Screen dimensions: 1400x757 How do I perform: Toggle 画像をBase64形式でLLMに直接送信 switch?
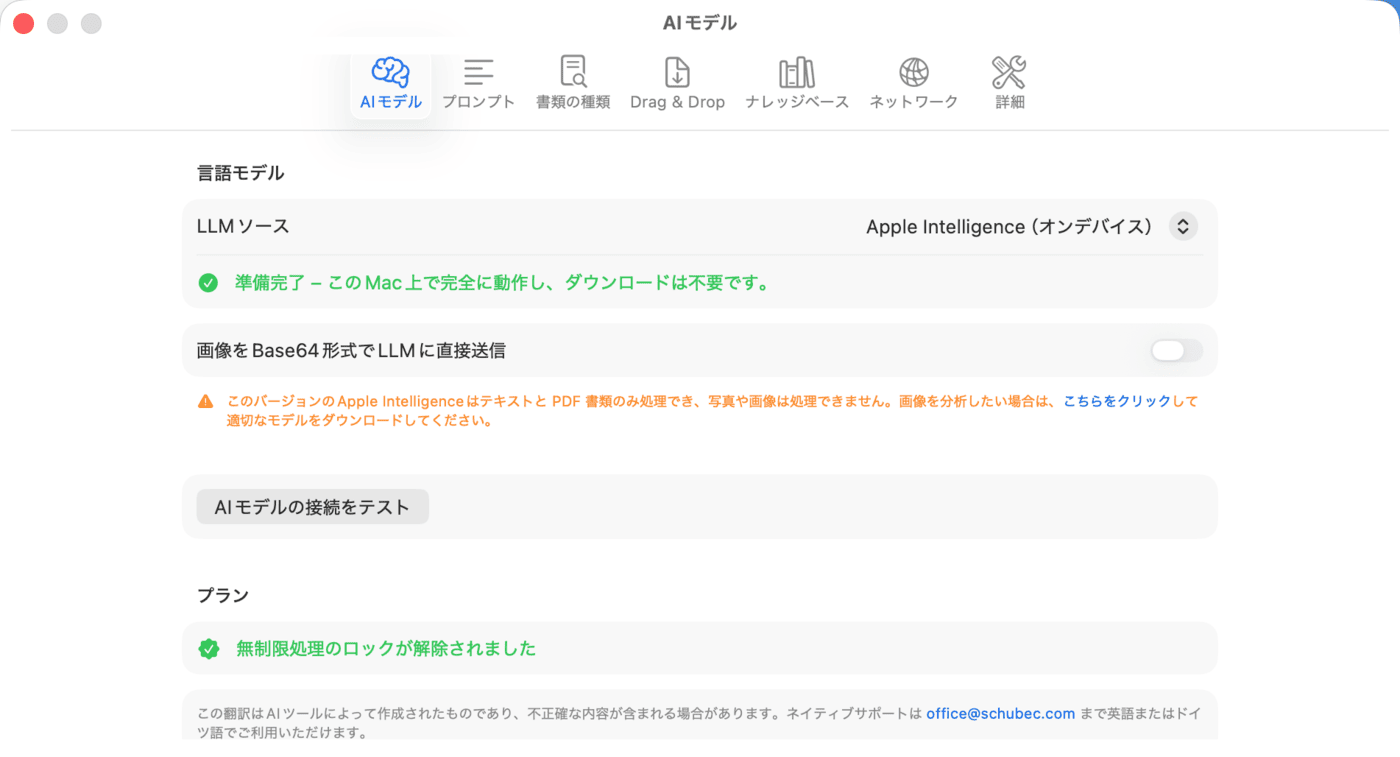[x=1176, y=351]
